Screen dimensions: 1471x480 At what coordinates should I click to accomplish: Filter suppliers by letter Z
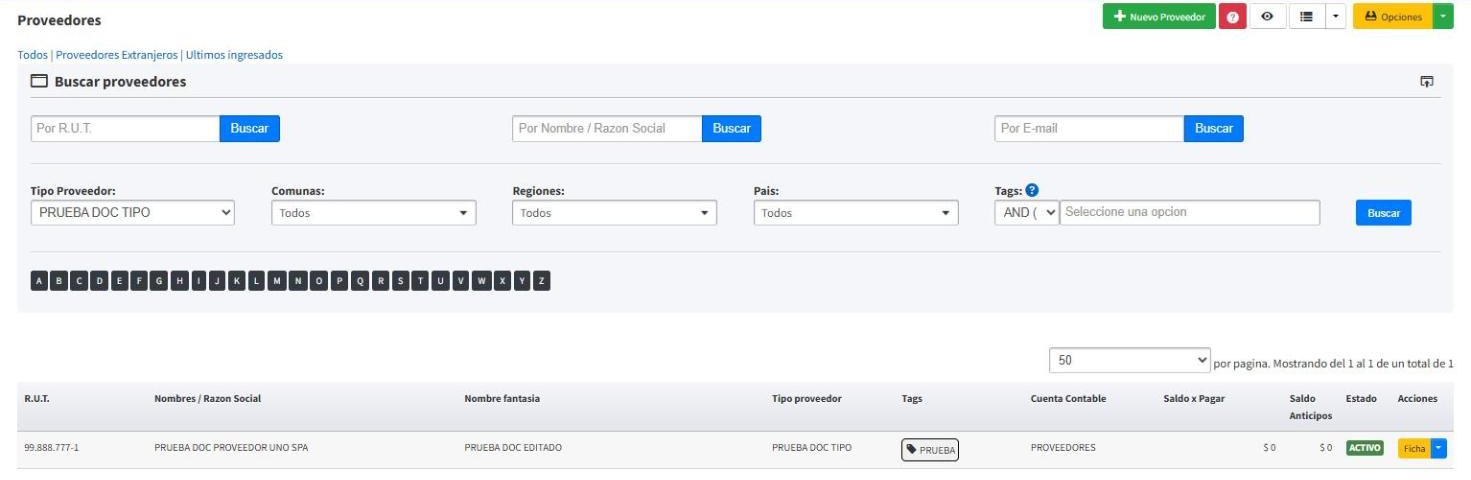[542, 282]
